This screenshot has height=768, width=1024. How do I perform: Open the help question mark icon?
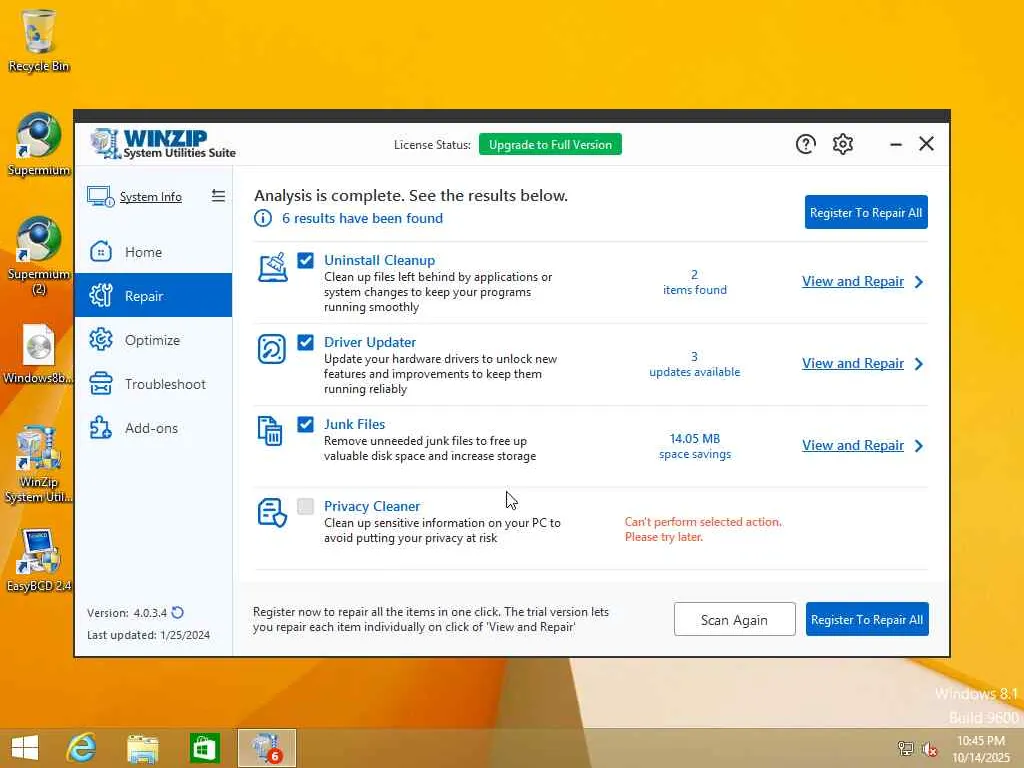[x=805, y=144]
